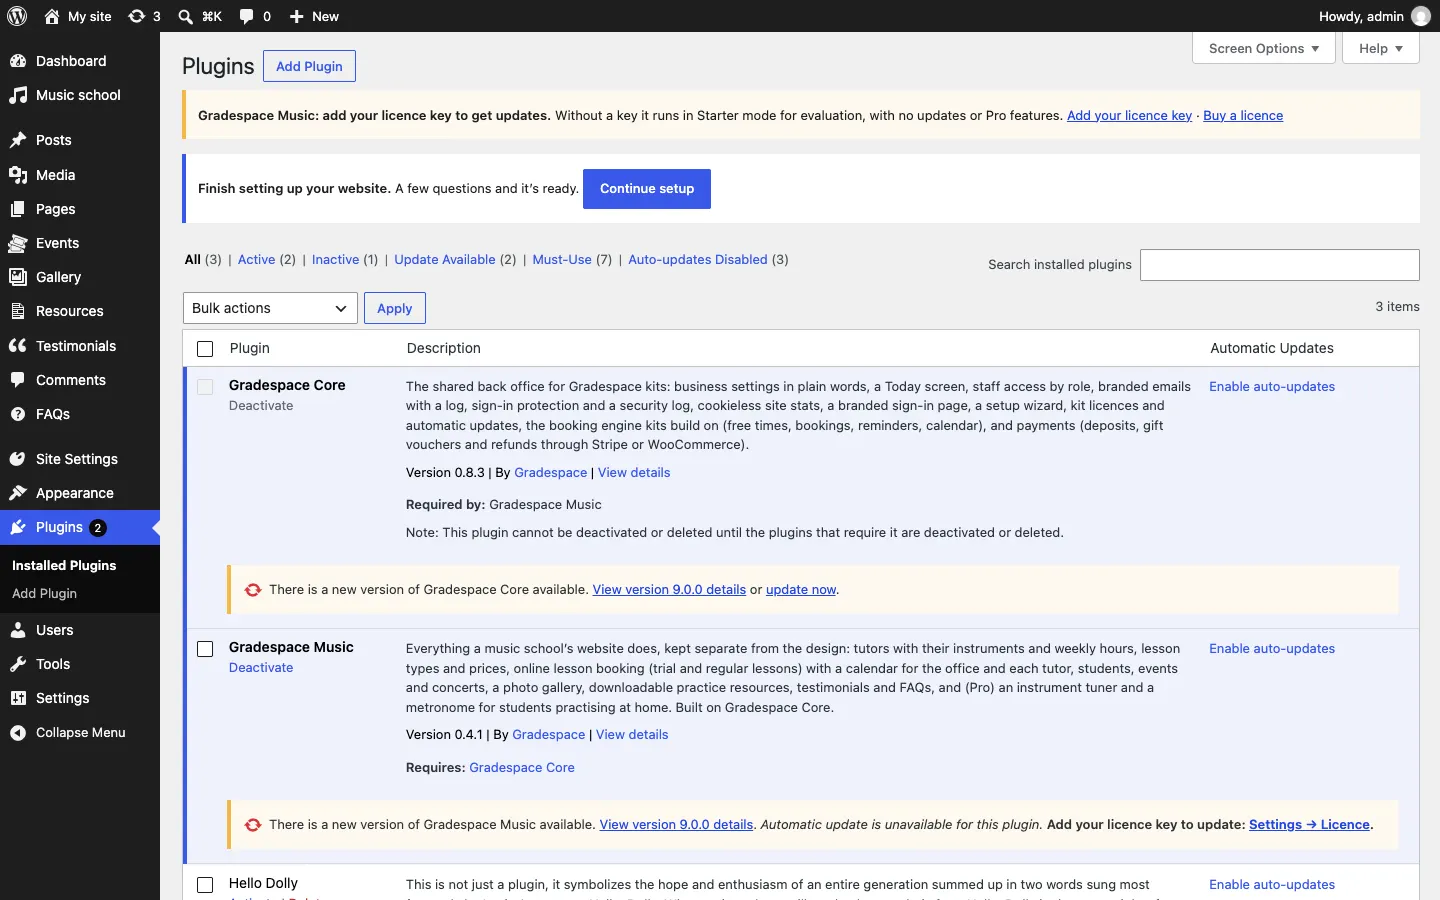Click the admin user avatar
The image size is (1440, 900).
(1420, 16)
